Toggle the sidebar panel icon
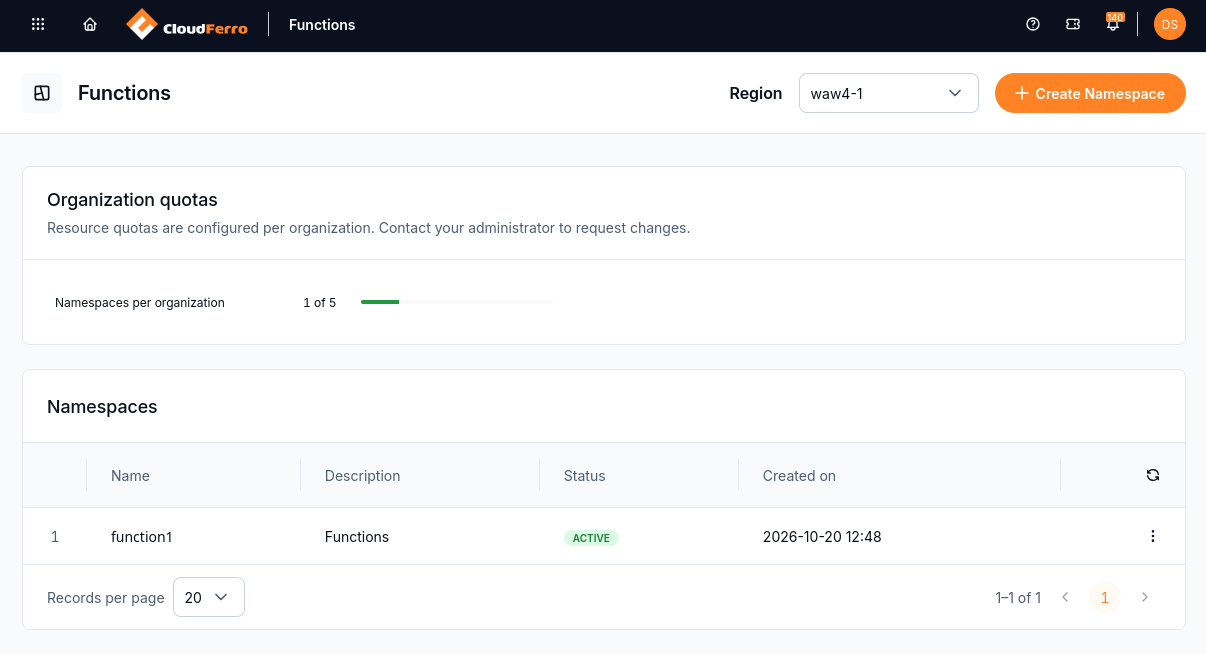Image resolution: width=1206 pixels, height=654 pixels. click(x=42, y=93)
